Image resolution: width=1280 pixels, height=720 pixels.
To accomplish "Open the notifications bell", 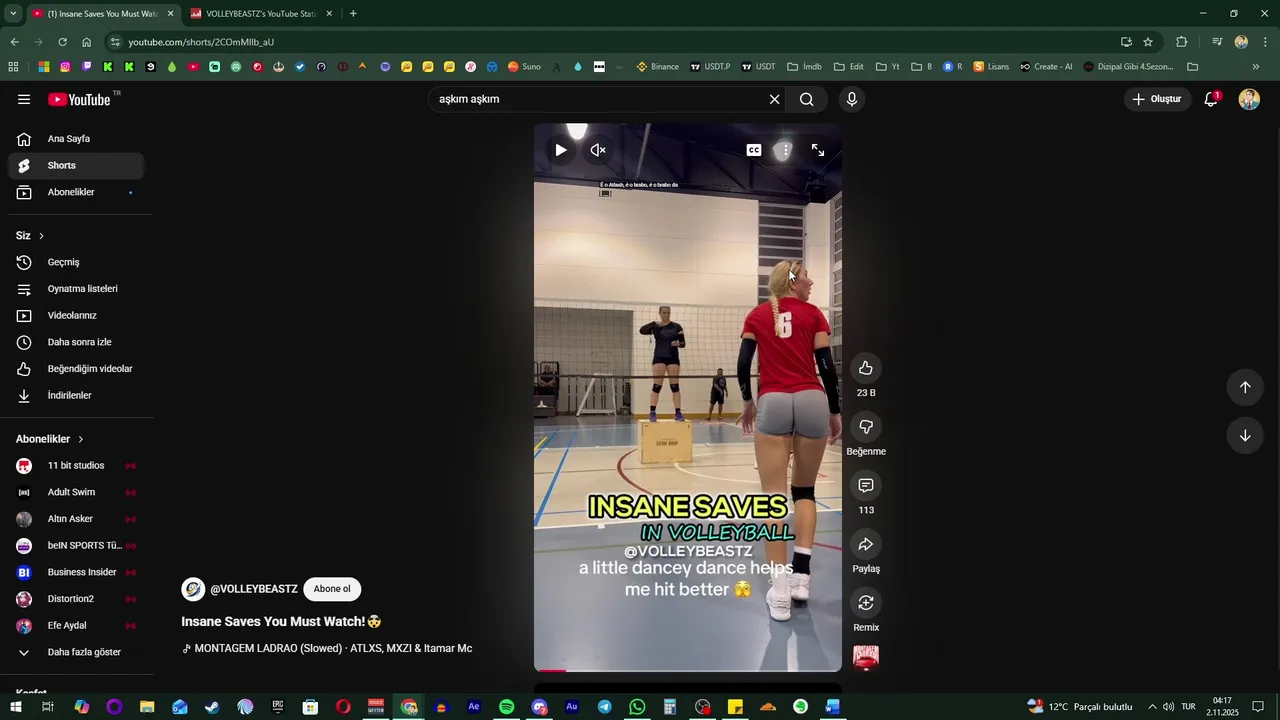I will (1211, 99).
